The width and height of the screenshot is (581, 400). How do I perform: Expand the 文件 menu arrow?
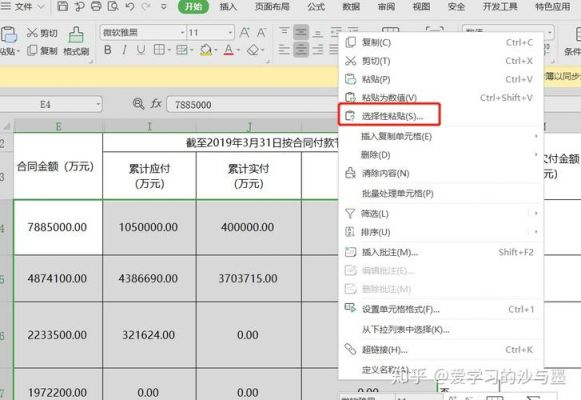[x=41, y=6]
